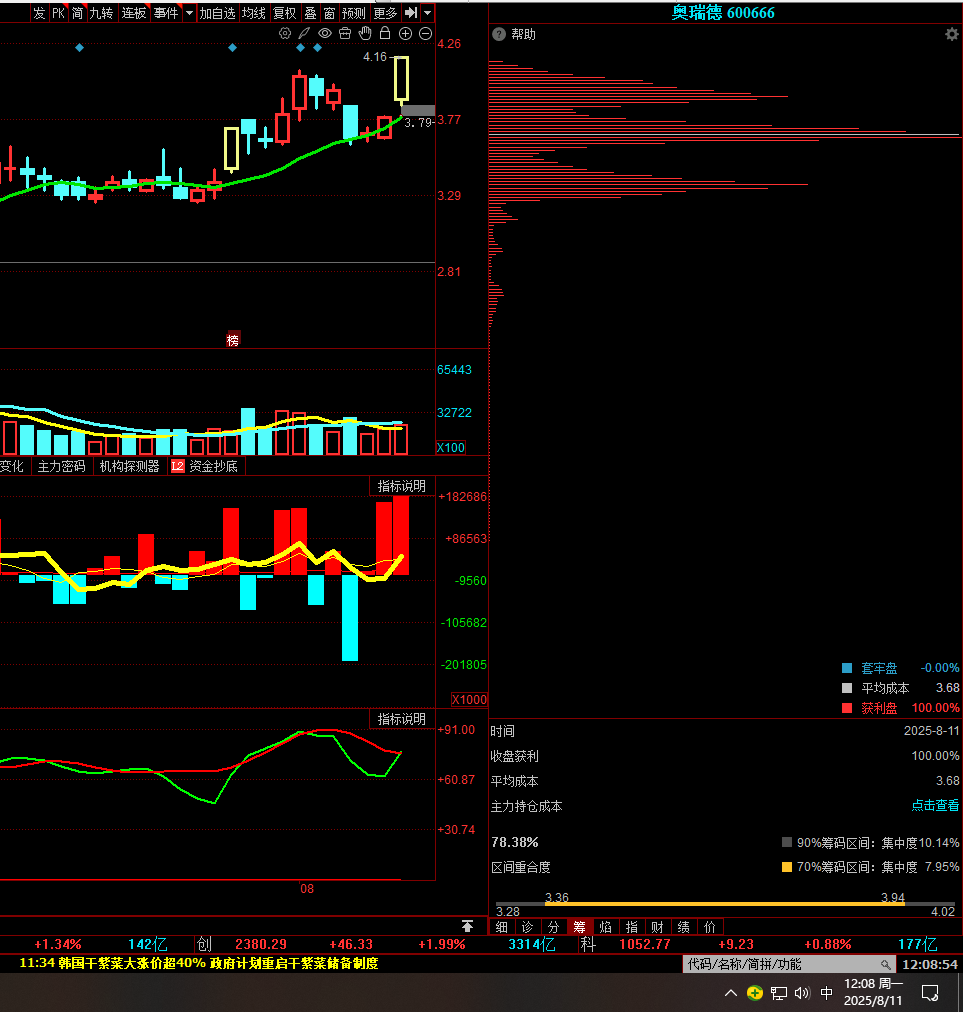Viewport: 963px width, 1012px height.
Task: Click the 韩国干紫菜 news ticker headline
Action: click(199, 963)
